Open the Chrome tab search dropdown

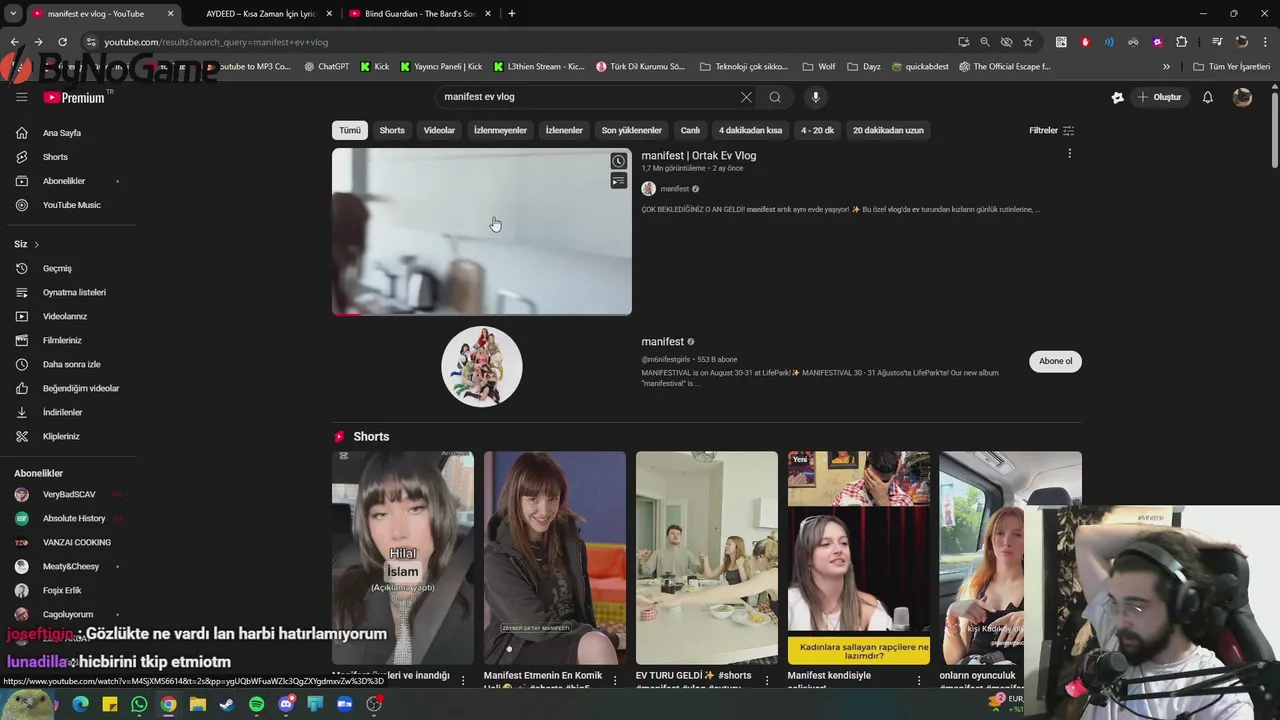point(13,14)
